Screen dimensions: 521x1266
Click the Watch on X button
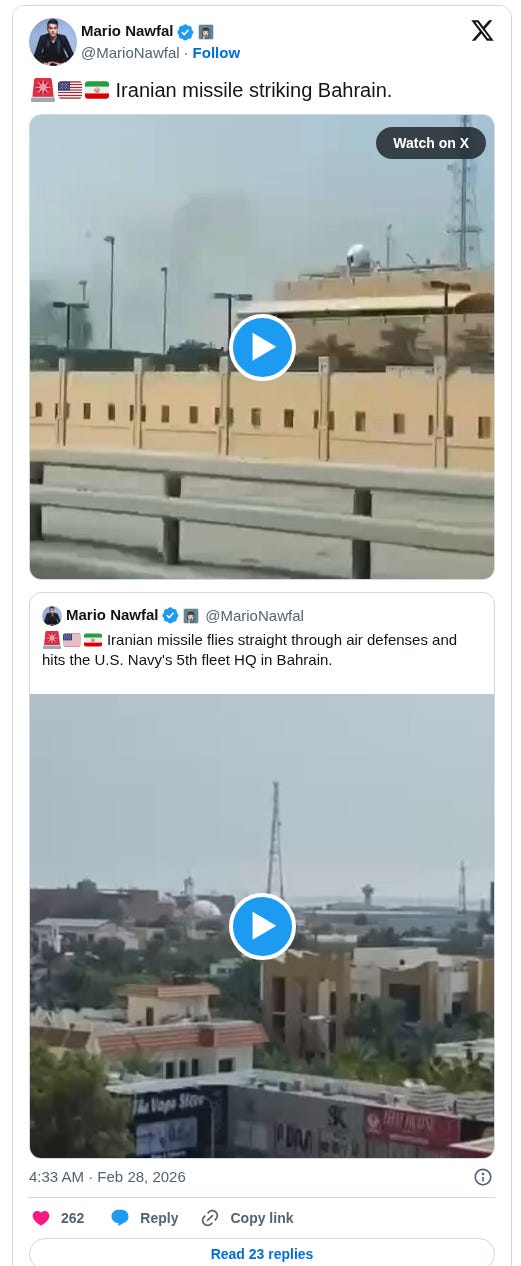click(x=431, y=143)
